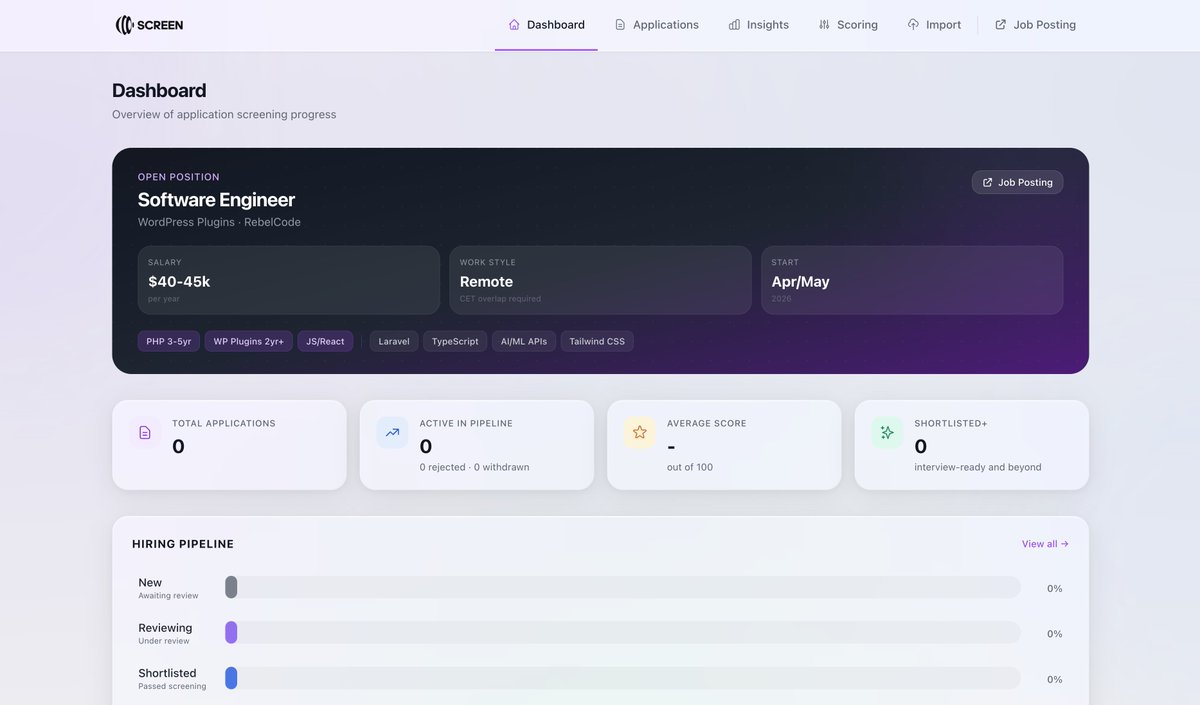Click the Job Posting button on the position card
The width and height of the screenshot is (1200, 705).
[x=1017, y=182]
